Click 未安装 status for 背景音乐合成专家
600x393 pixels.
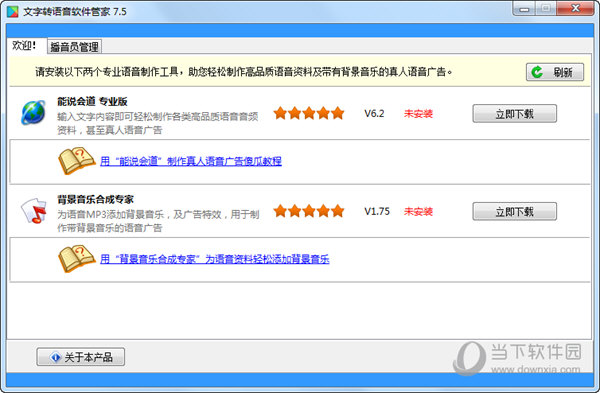click(x=418, y=212)
